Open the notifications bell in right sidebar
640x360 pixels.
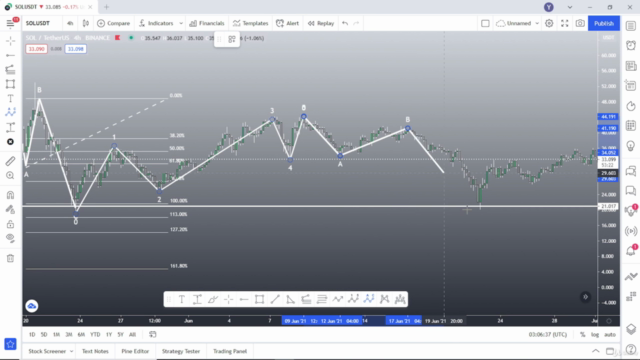[631, 251]
